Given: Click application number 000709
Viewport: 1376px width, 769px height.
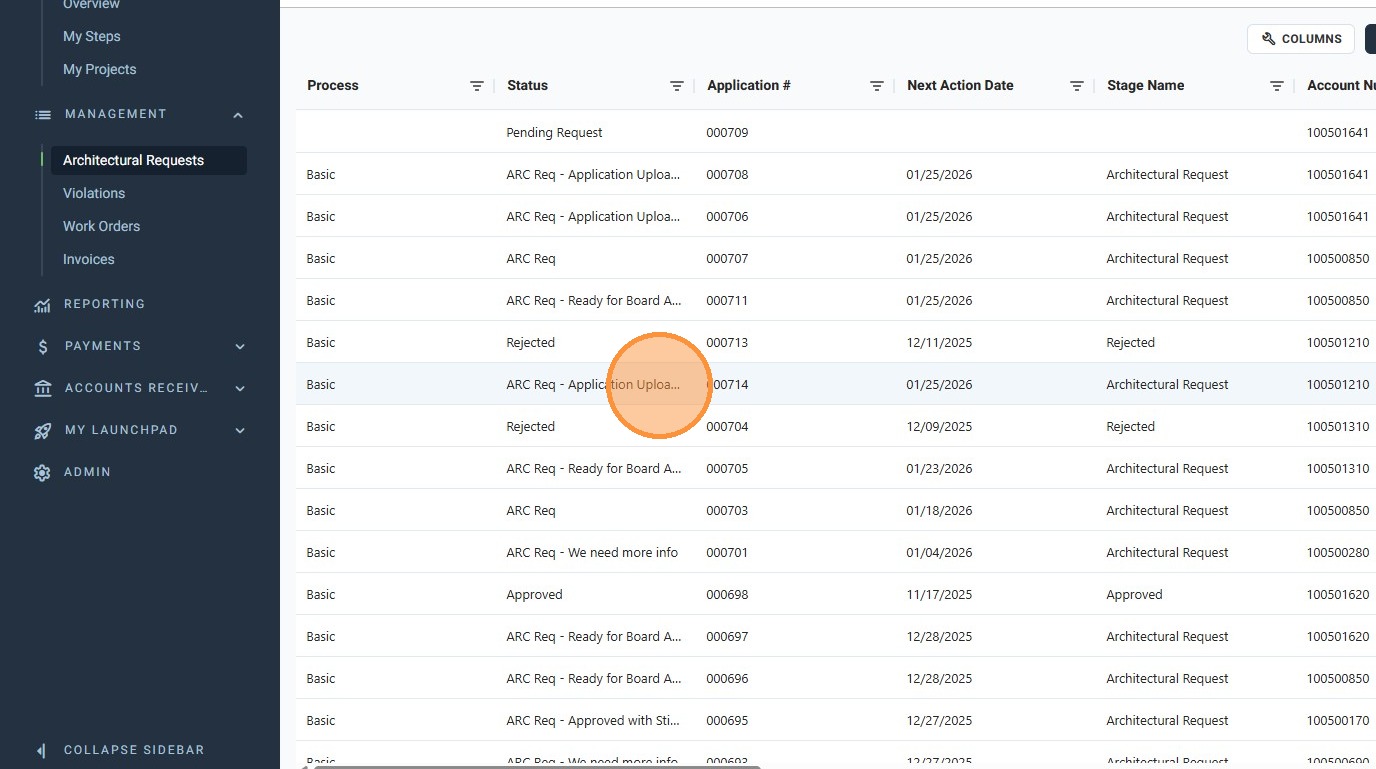Looking at the screenshot, I should click(x=727, y=133).
